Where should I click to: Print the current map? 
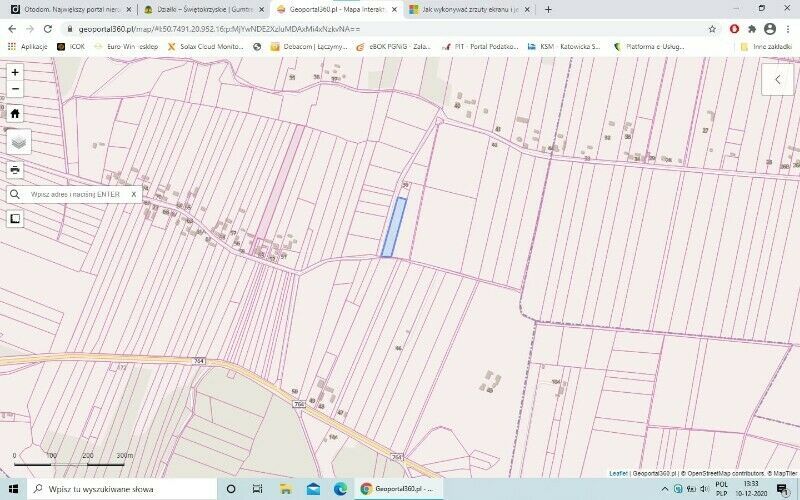[x=15, y=169]
